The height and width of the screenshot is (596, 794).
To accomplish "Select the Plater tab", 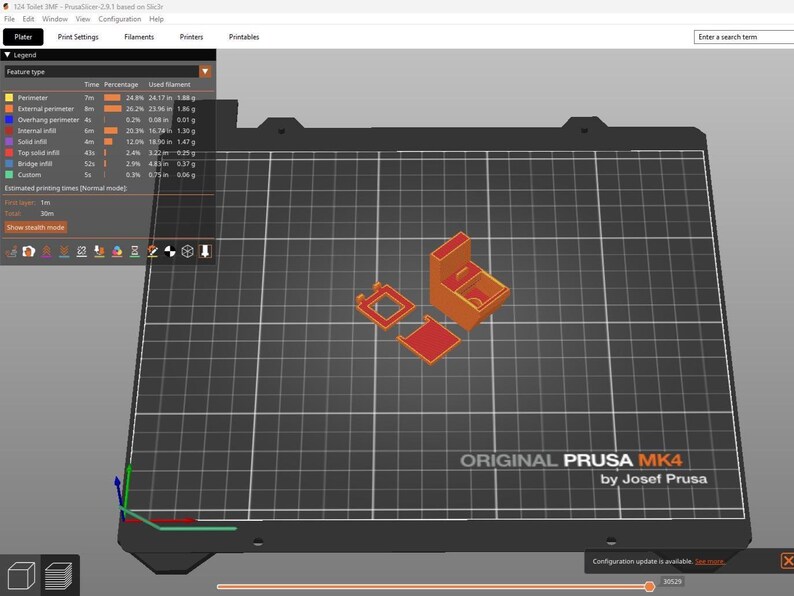I will [x=23, y=37].
